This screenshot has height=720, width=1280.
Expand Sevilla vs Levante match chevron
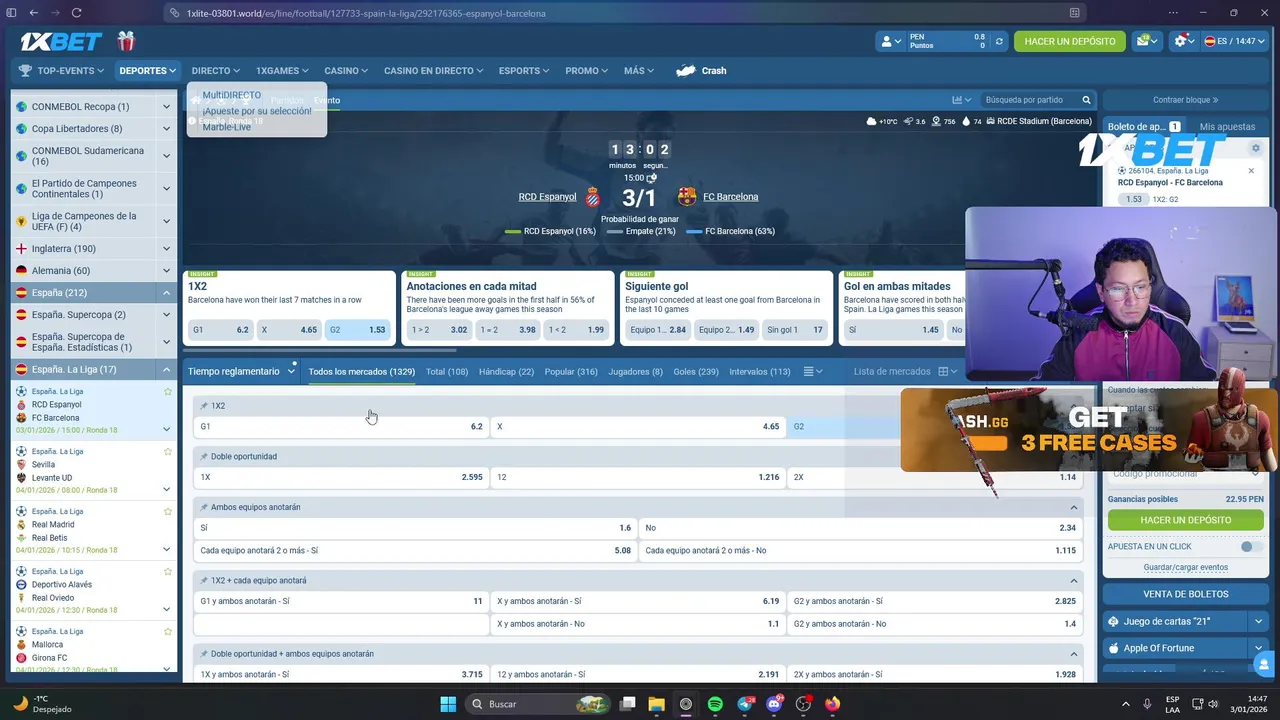pos(166,490)
